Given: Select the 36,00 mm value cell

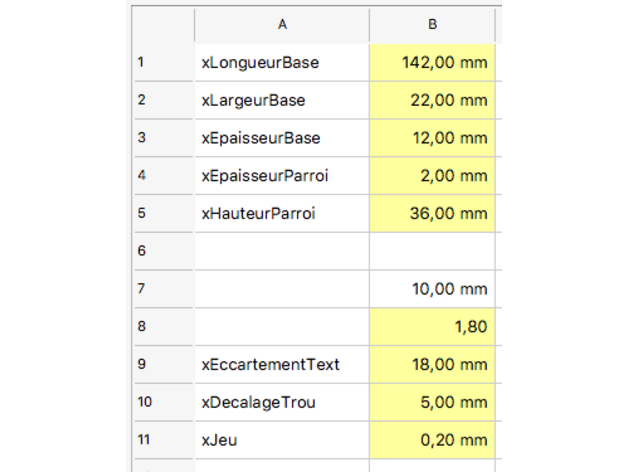Looking at the screenshot, I should tap(432, 213).
